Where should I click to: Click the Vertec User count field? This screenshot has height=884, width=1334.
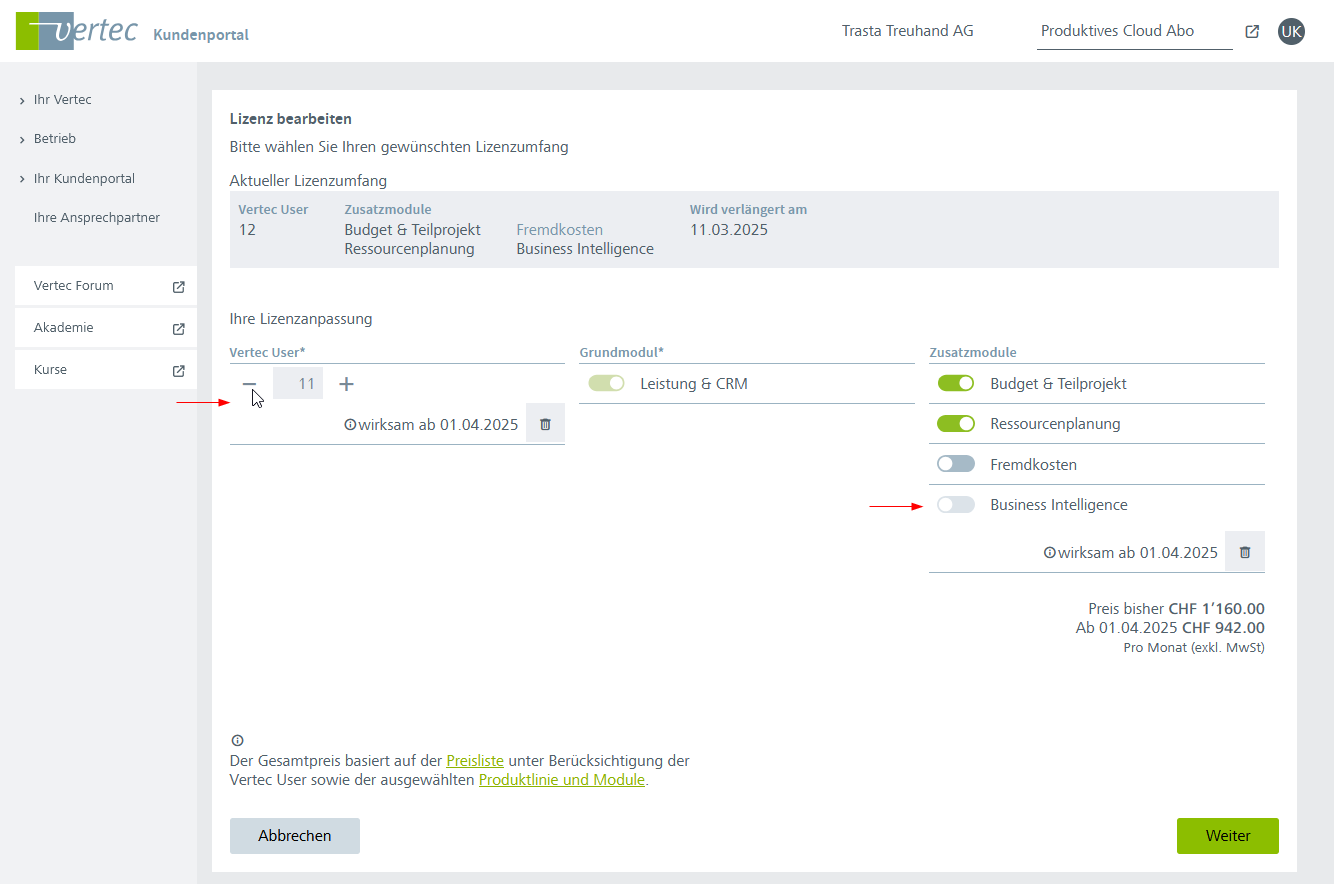point(298,384)
